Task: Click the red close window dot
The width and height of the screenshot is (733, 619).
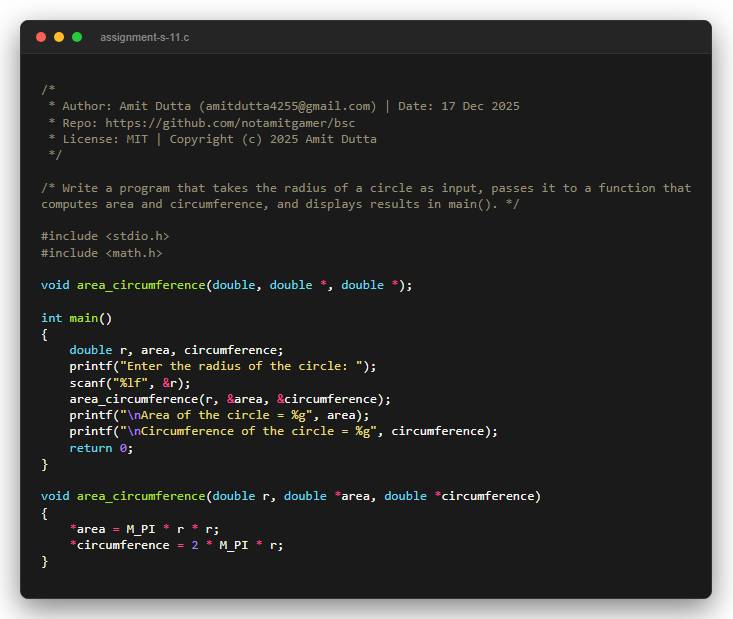Action: (x=41, y=37)
